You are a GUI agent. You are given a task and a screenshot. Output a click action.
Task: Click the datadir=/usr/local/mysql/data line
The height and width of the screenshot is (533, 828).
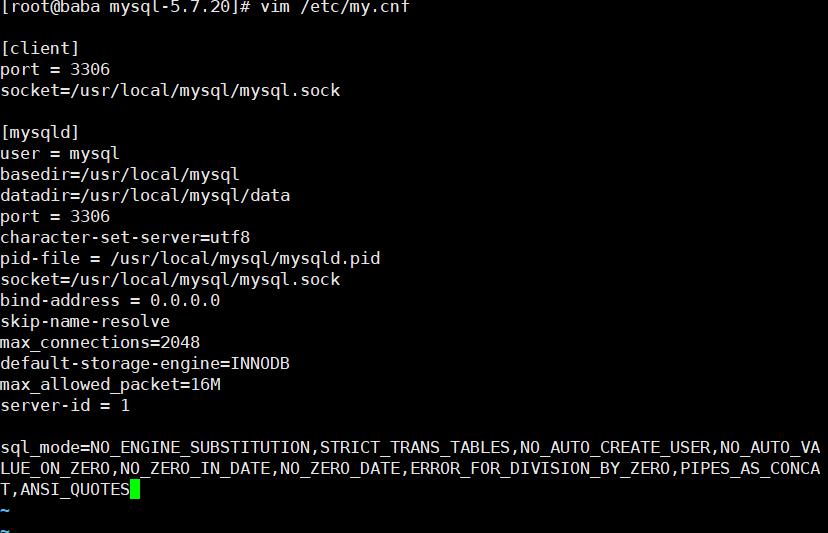(144, 195)
